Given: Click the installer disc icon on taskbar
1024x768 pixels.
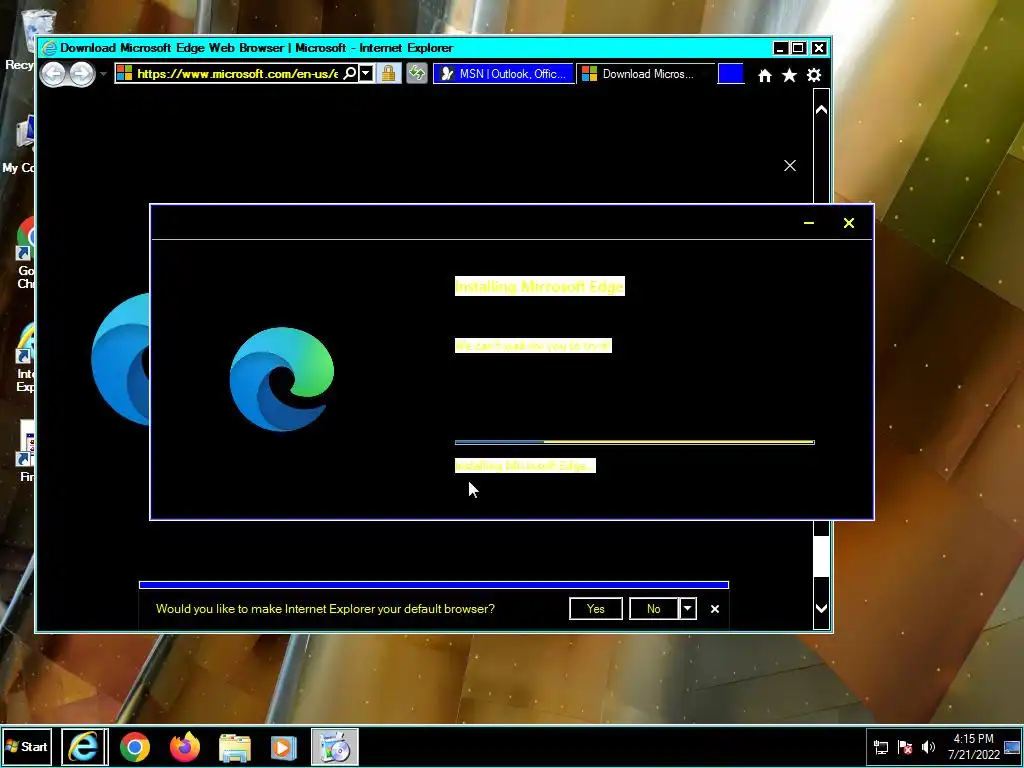Looking at the screenshot, I should (x=334, y=747).
